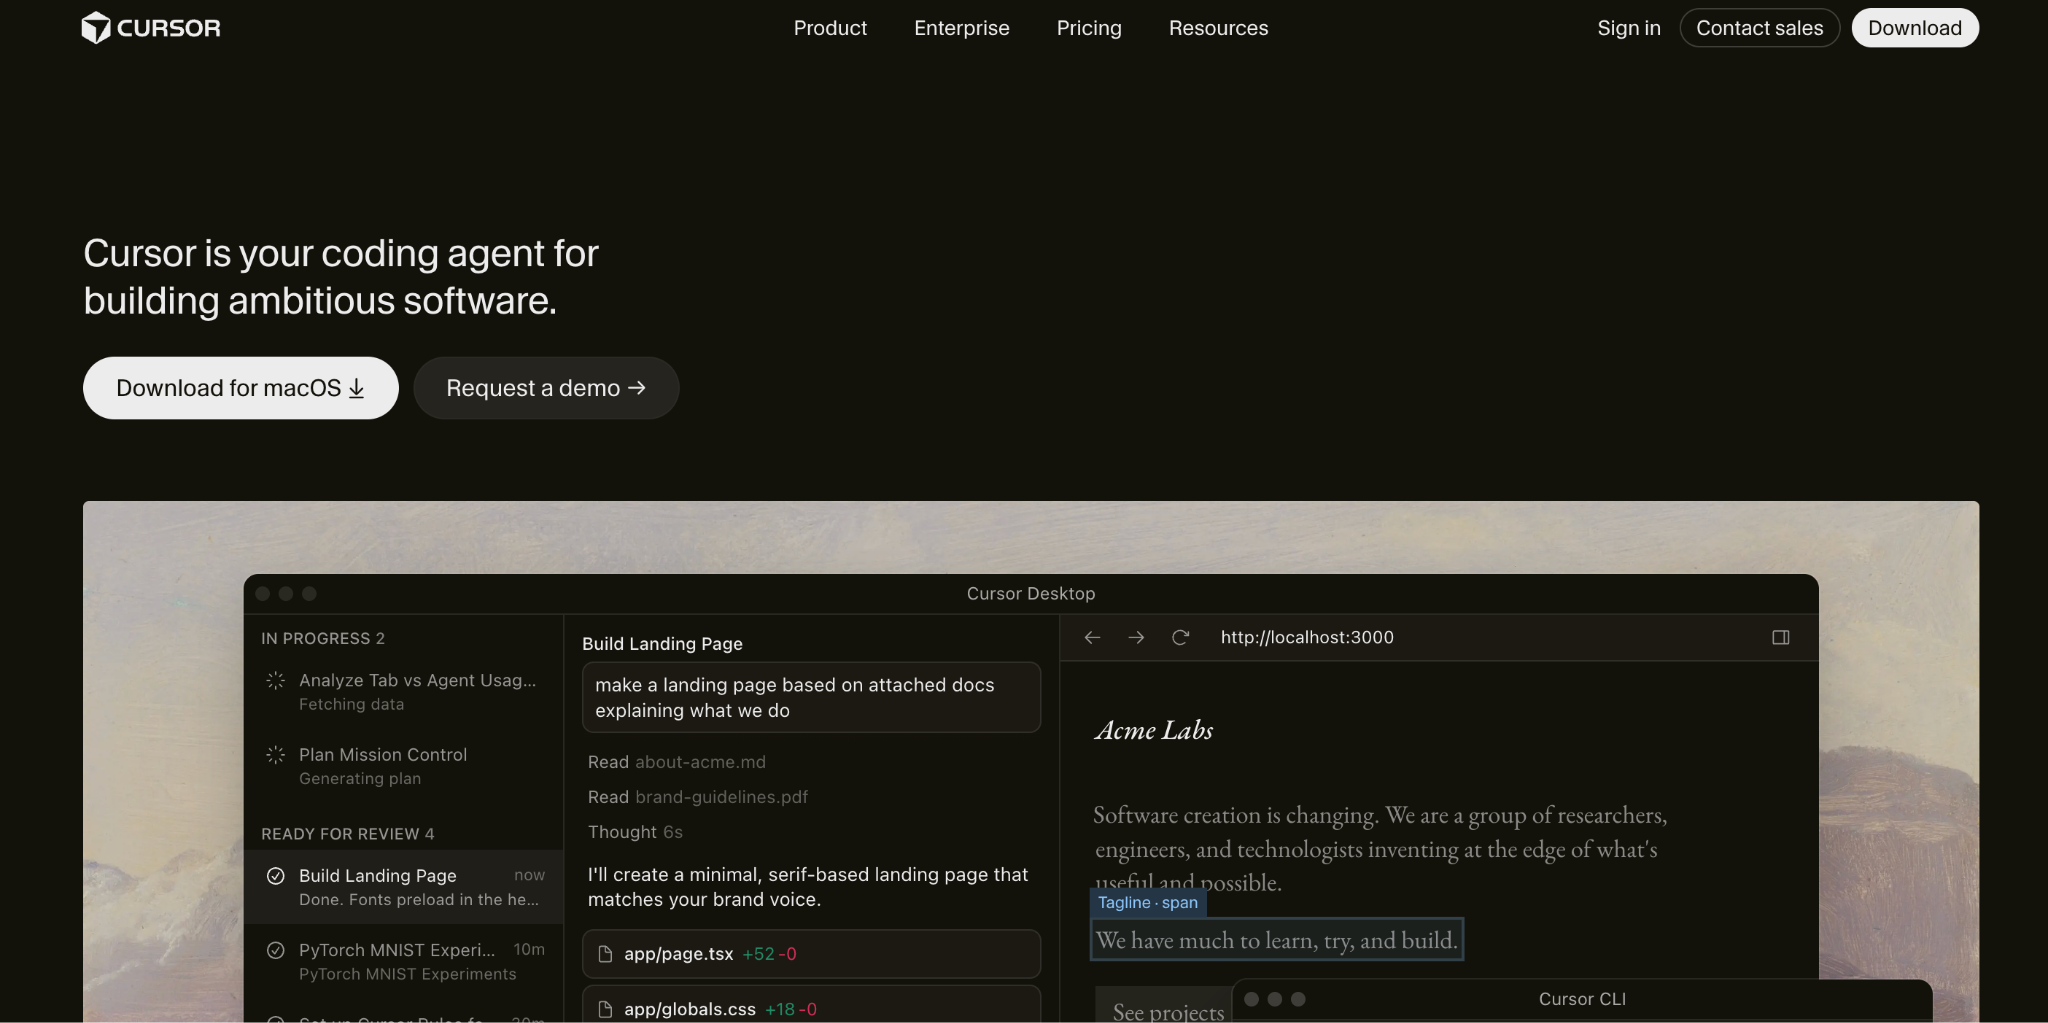Click the 'Acme Labs' heading in preview
The width and height of the screenshot is (2048, 1023).
tap(1154, 731)
